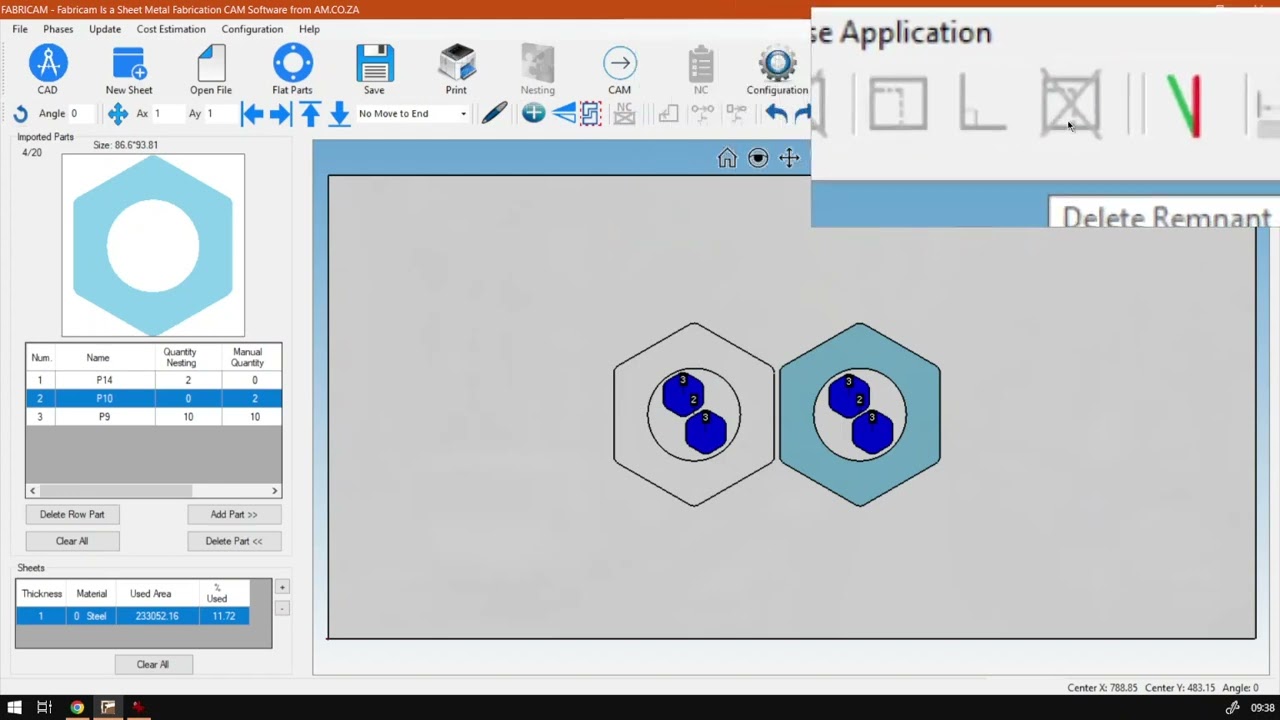This screenshot has width=1280, height=720.
Task: Open Task View on the taskbar
Action: (x=44, y=708)
